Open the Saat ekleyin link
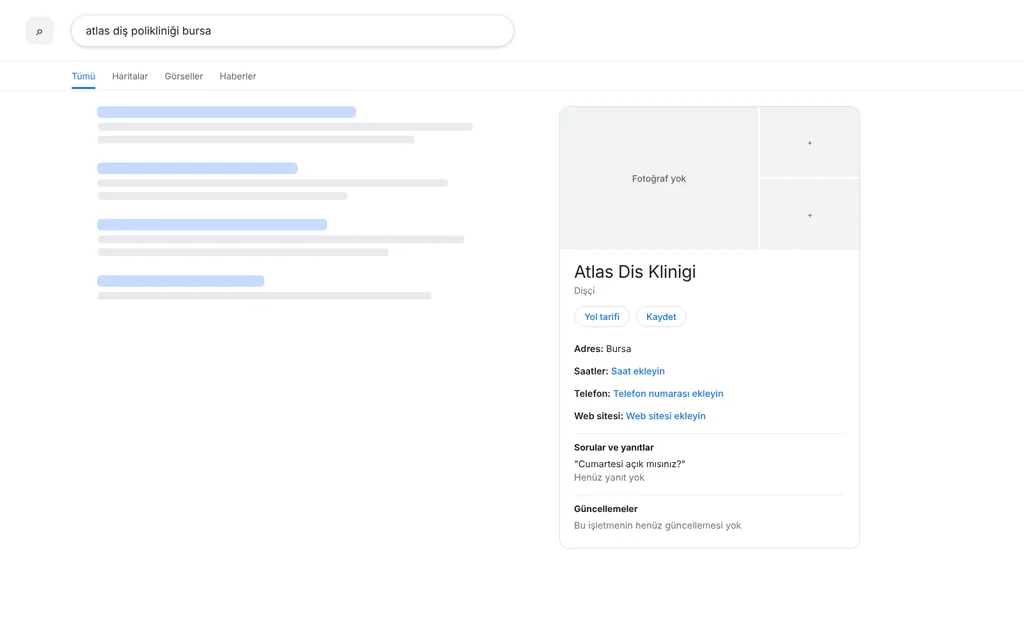Viewport: 1024px width, 640px height. coord(638,371)
